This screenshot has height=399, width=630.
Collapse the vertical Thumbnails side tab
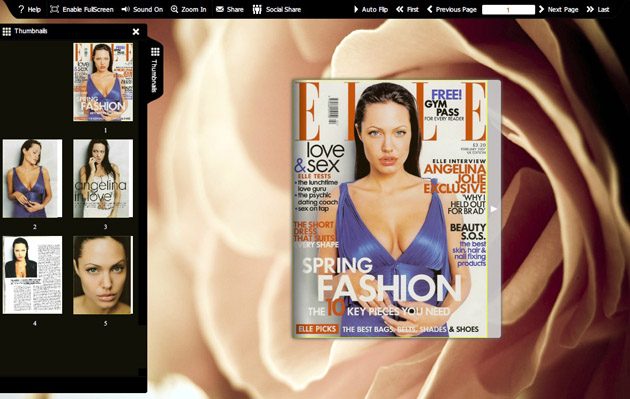pos(155,71)
